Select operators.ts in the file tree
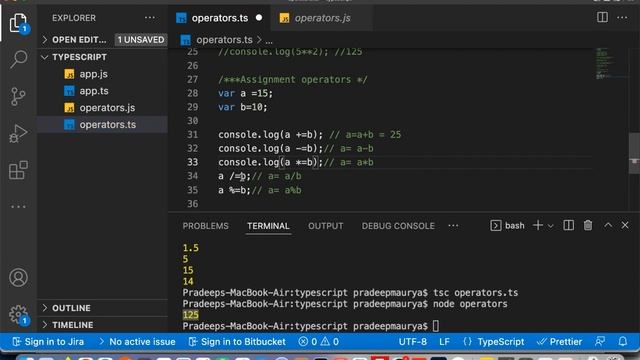640x360 pixels. coord(102,124)
